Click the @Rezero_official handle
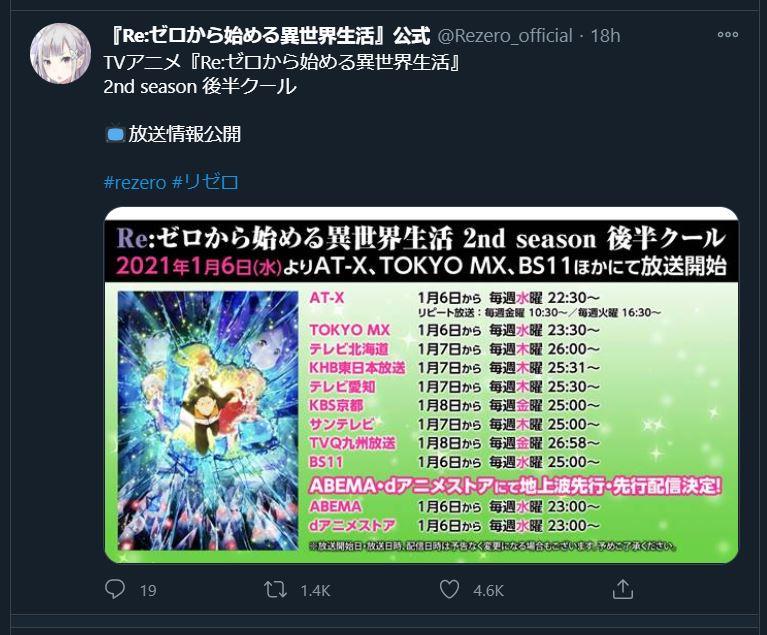This screenshot has width=767, height=635. (504, 36)
